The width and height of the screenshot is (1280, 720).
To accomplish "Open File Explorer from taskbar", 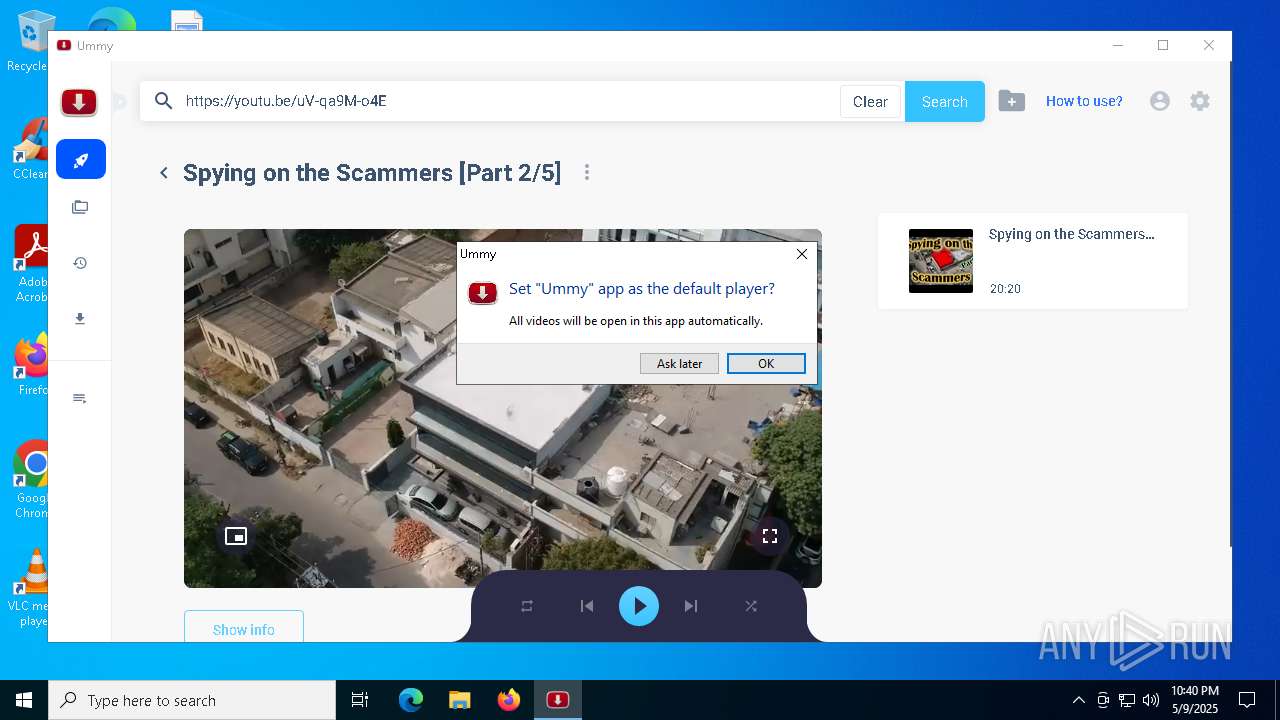I will point(459,700).
